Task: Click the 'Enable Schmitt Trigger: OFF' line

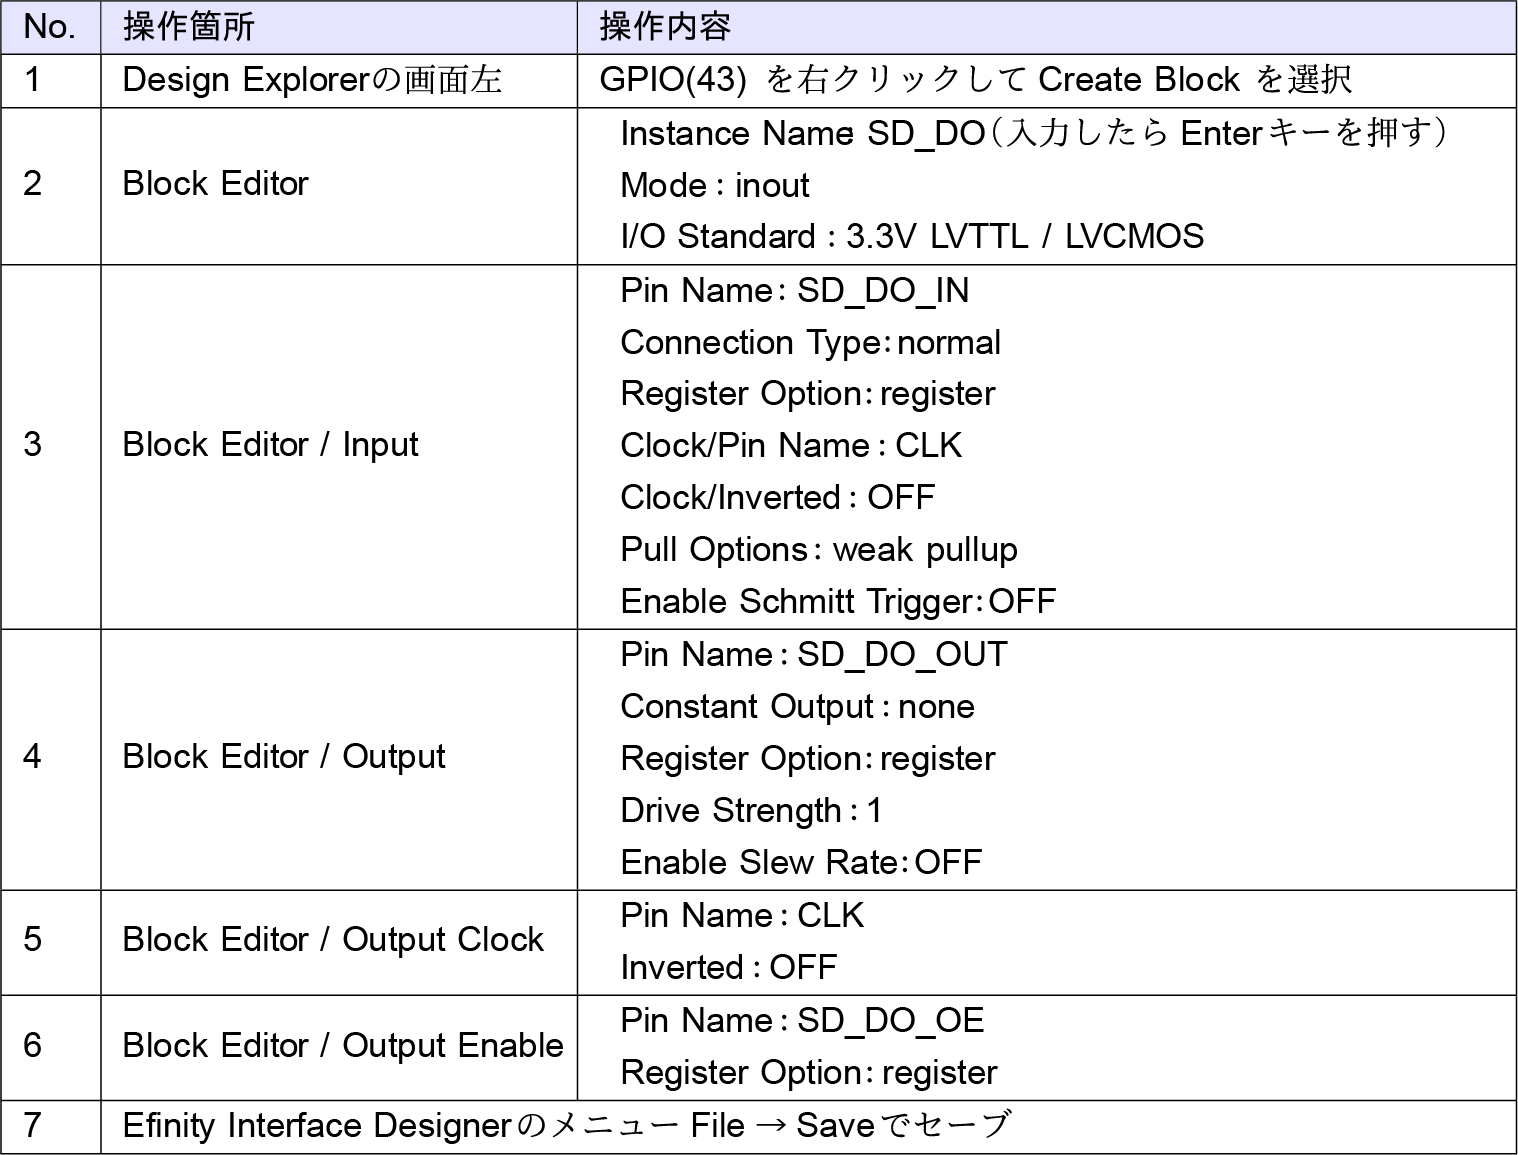Action: (x=838, y=601)
